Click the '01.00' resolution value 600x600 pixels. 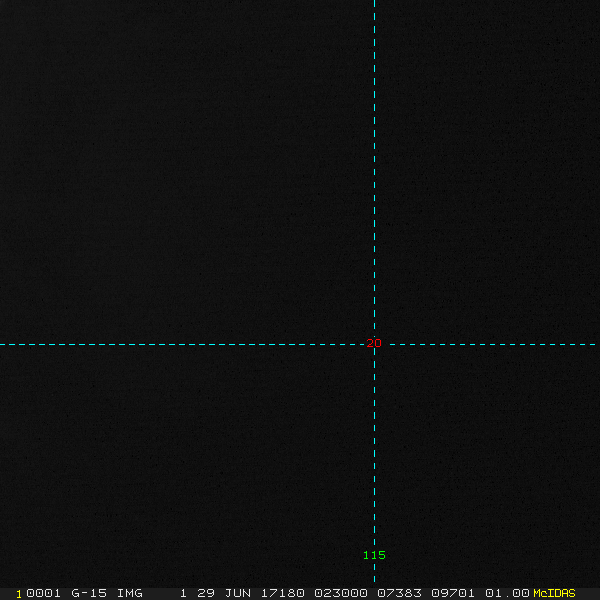pyautogui.click(x=507, y=593)
